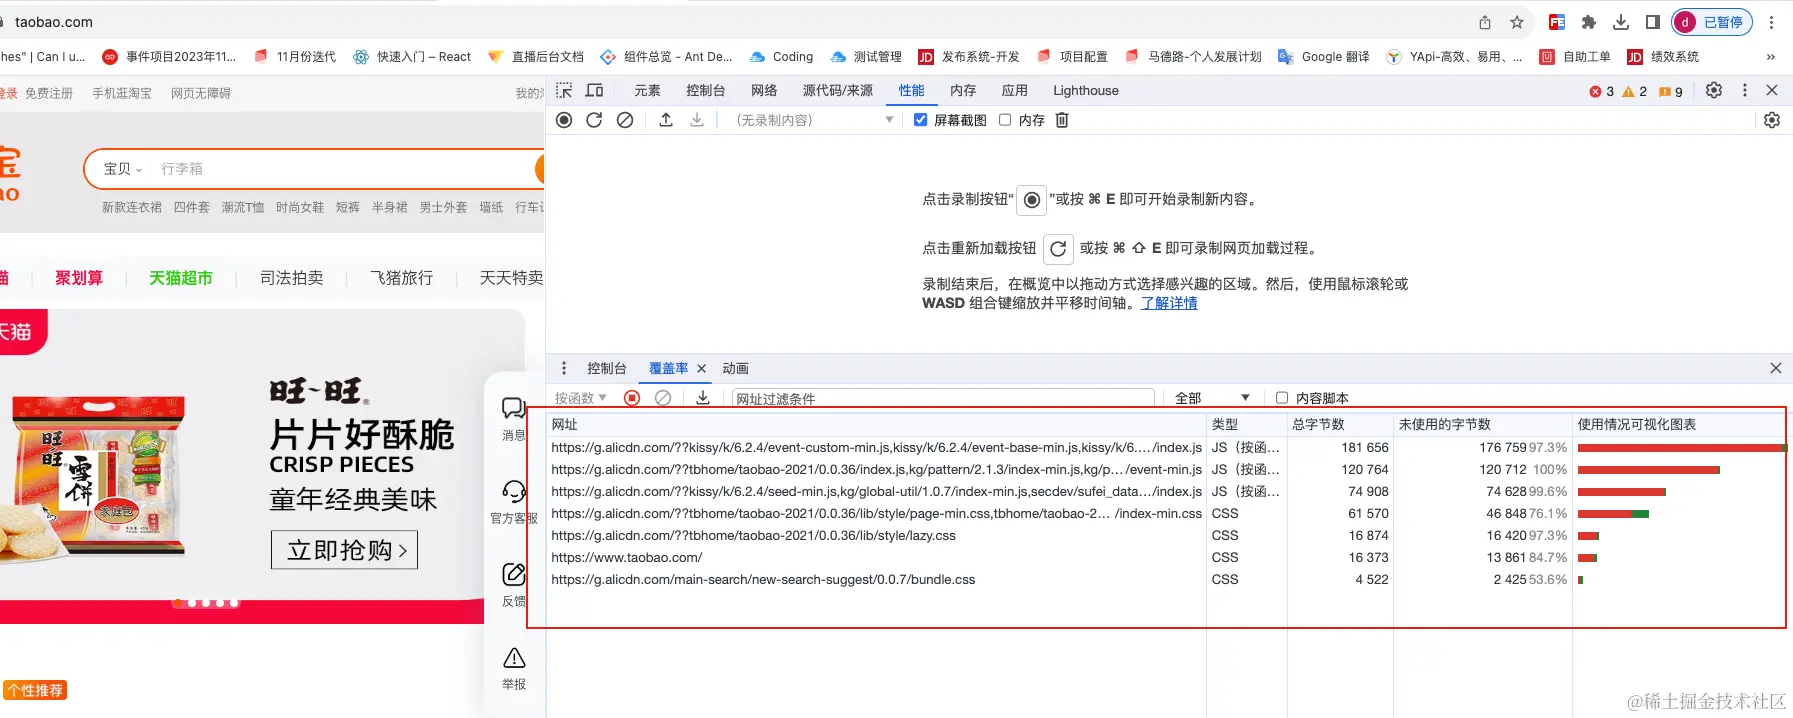Open Performance capture settings gear
The height and width of the screenshot is (718, 1793).
tap(1772, 120)
